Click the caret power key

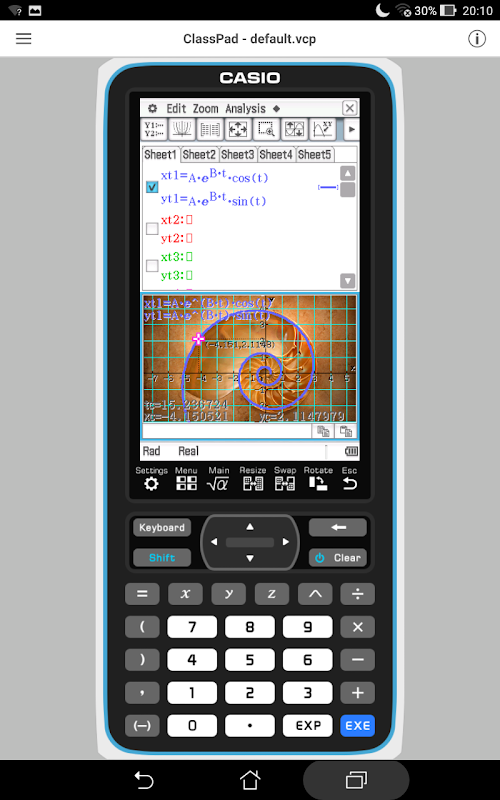(315, 594)
